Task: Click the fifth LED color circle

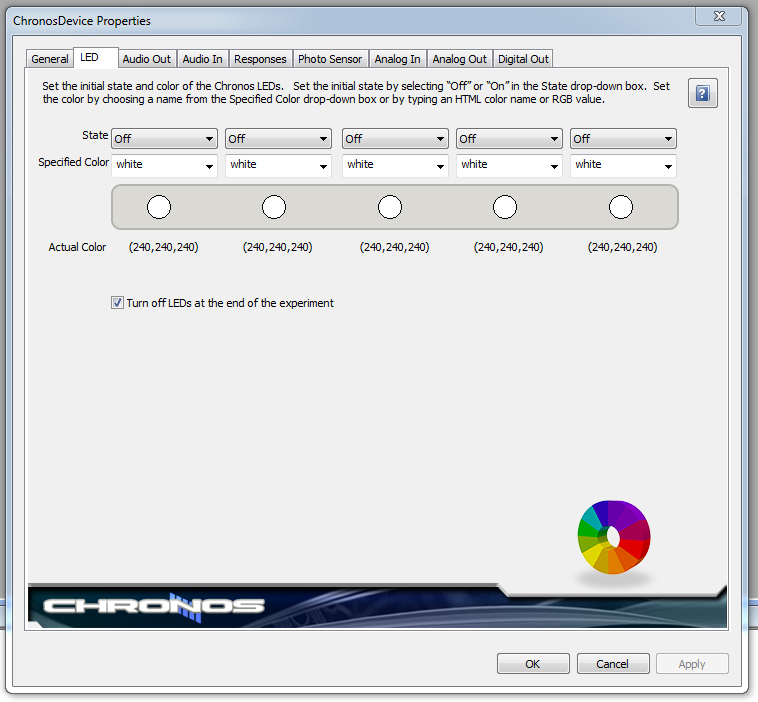Action: click(x=621, y=207)
